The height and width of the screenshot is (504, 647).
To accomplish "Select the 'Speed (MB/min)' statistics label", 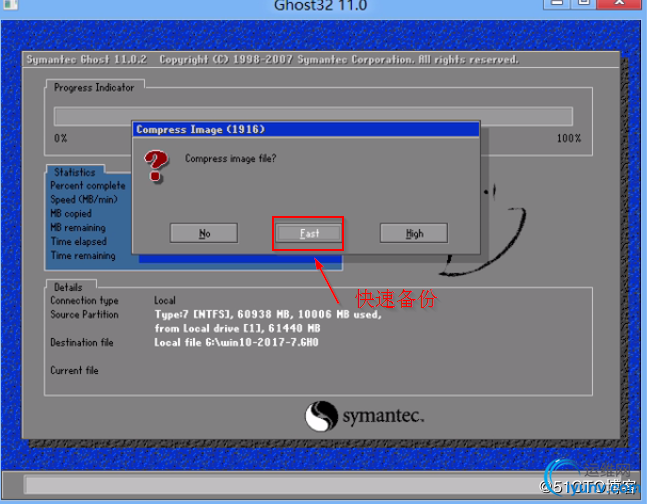I will [x=84, y=200].
